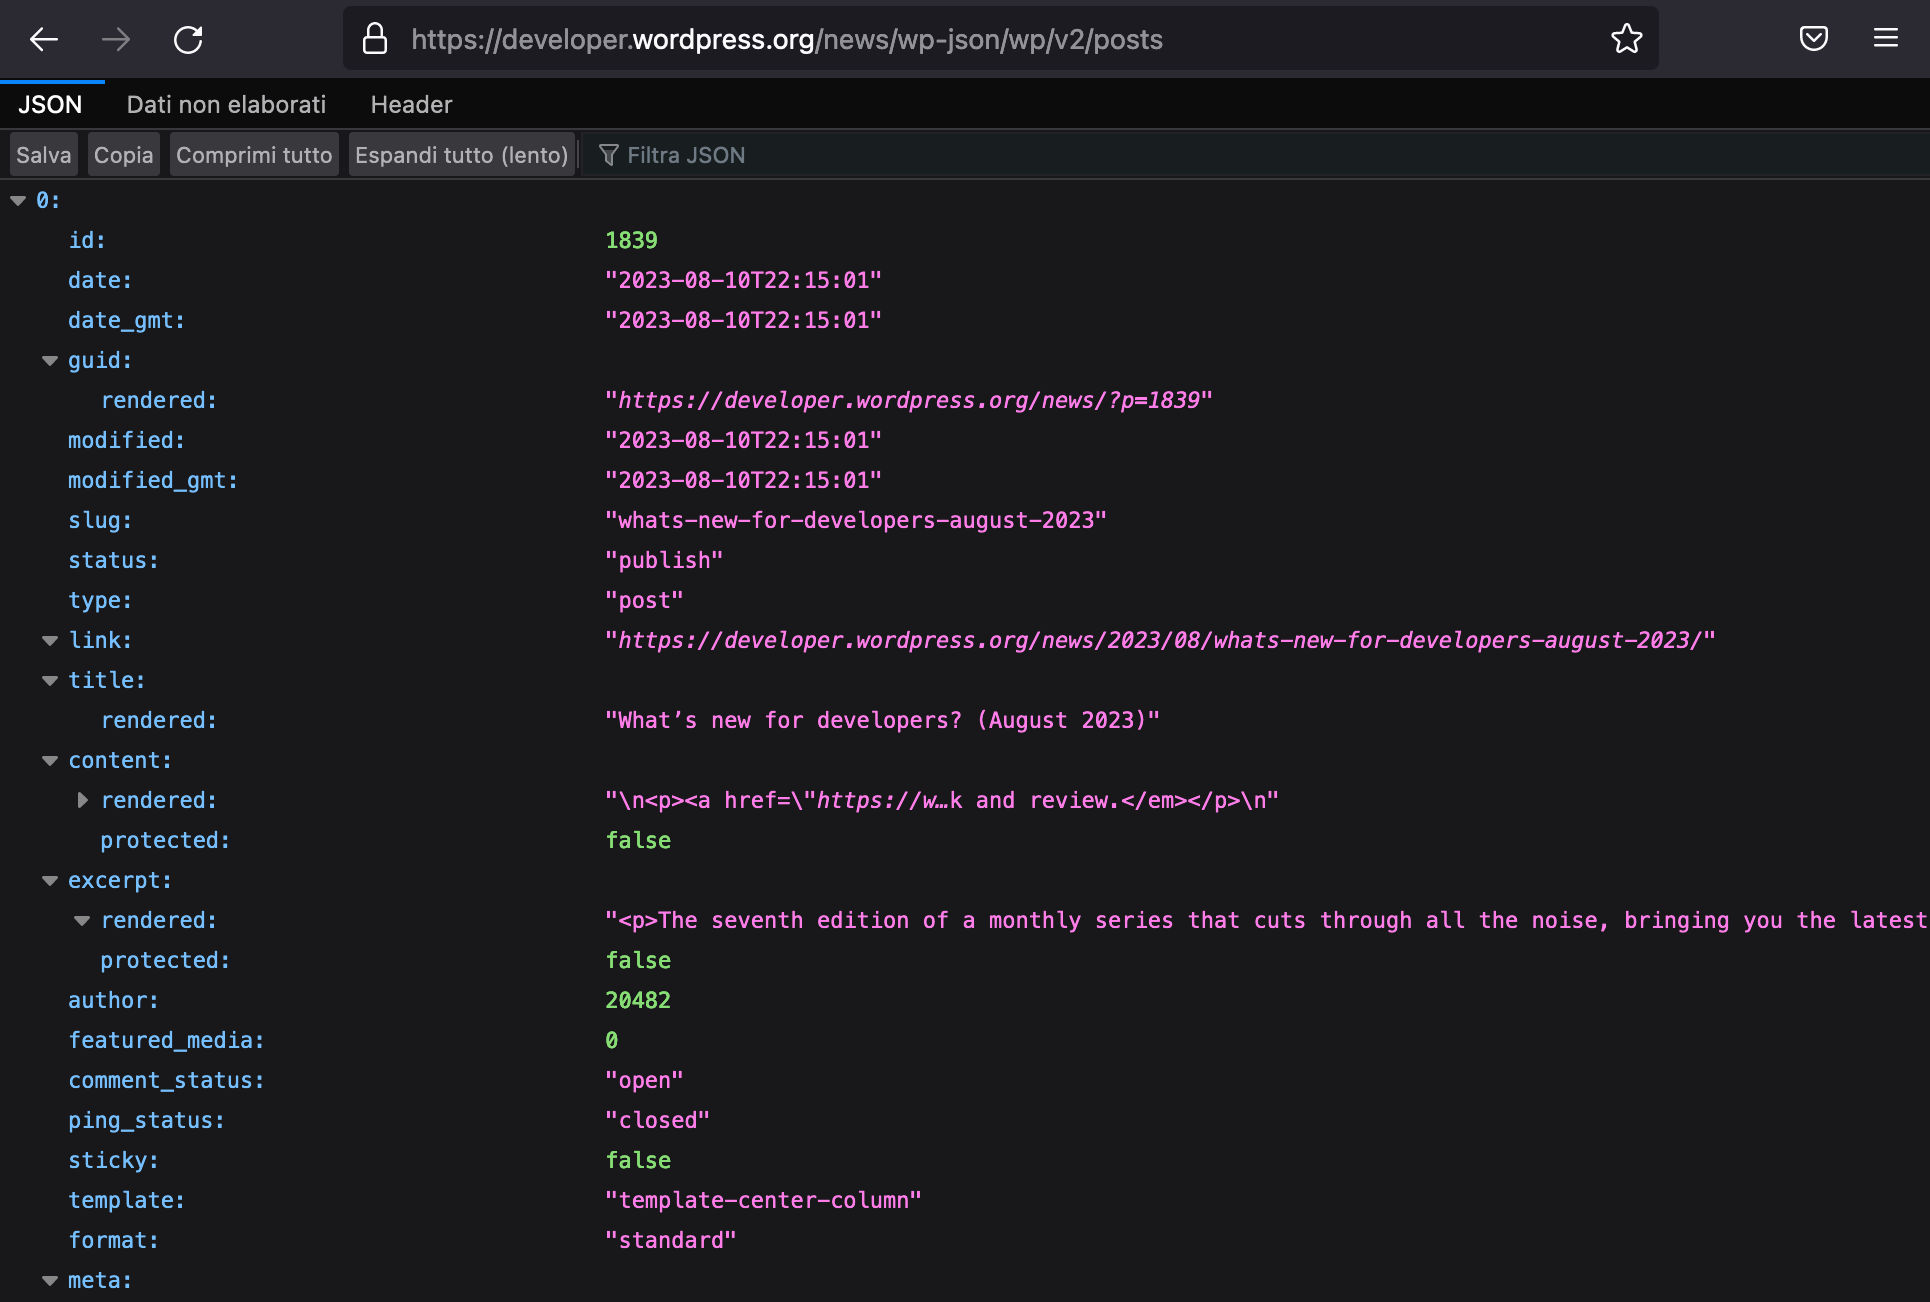Reload the current page
This screenshot has height=1302, width=1930.
[188, 39]
